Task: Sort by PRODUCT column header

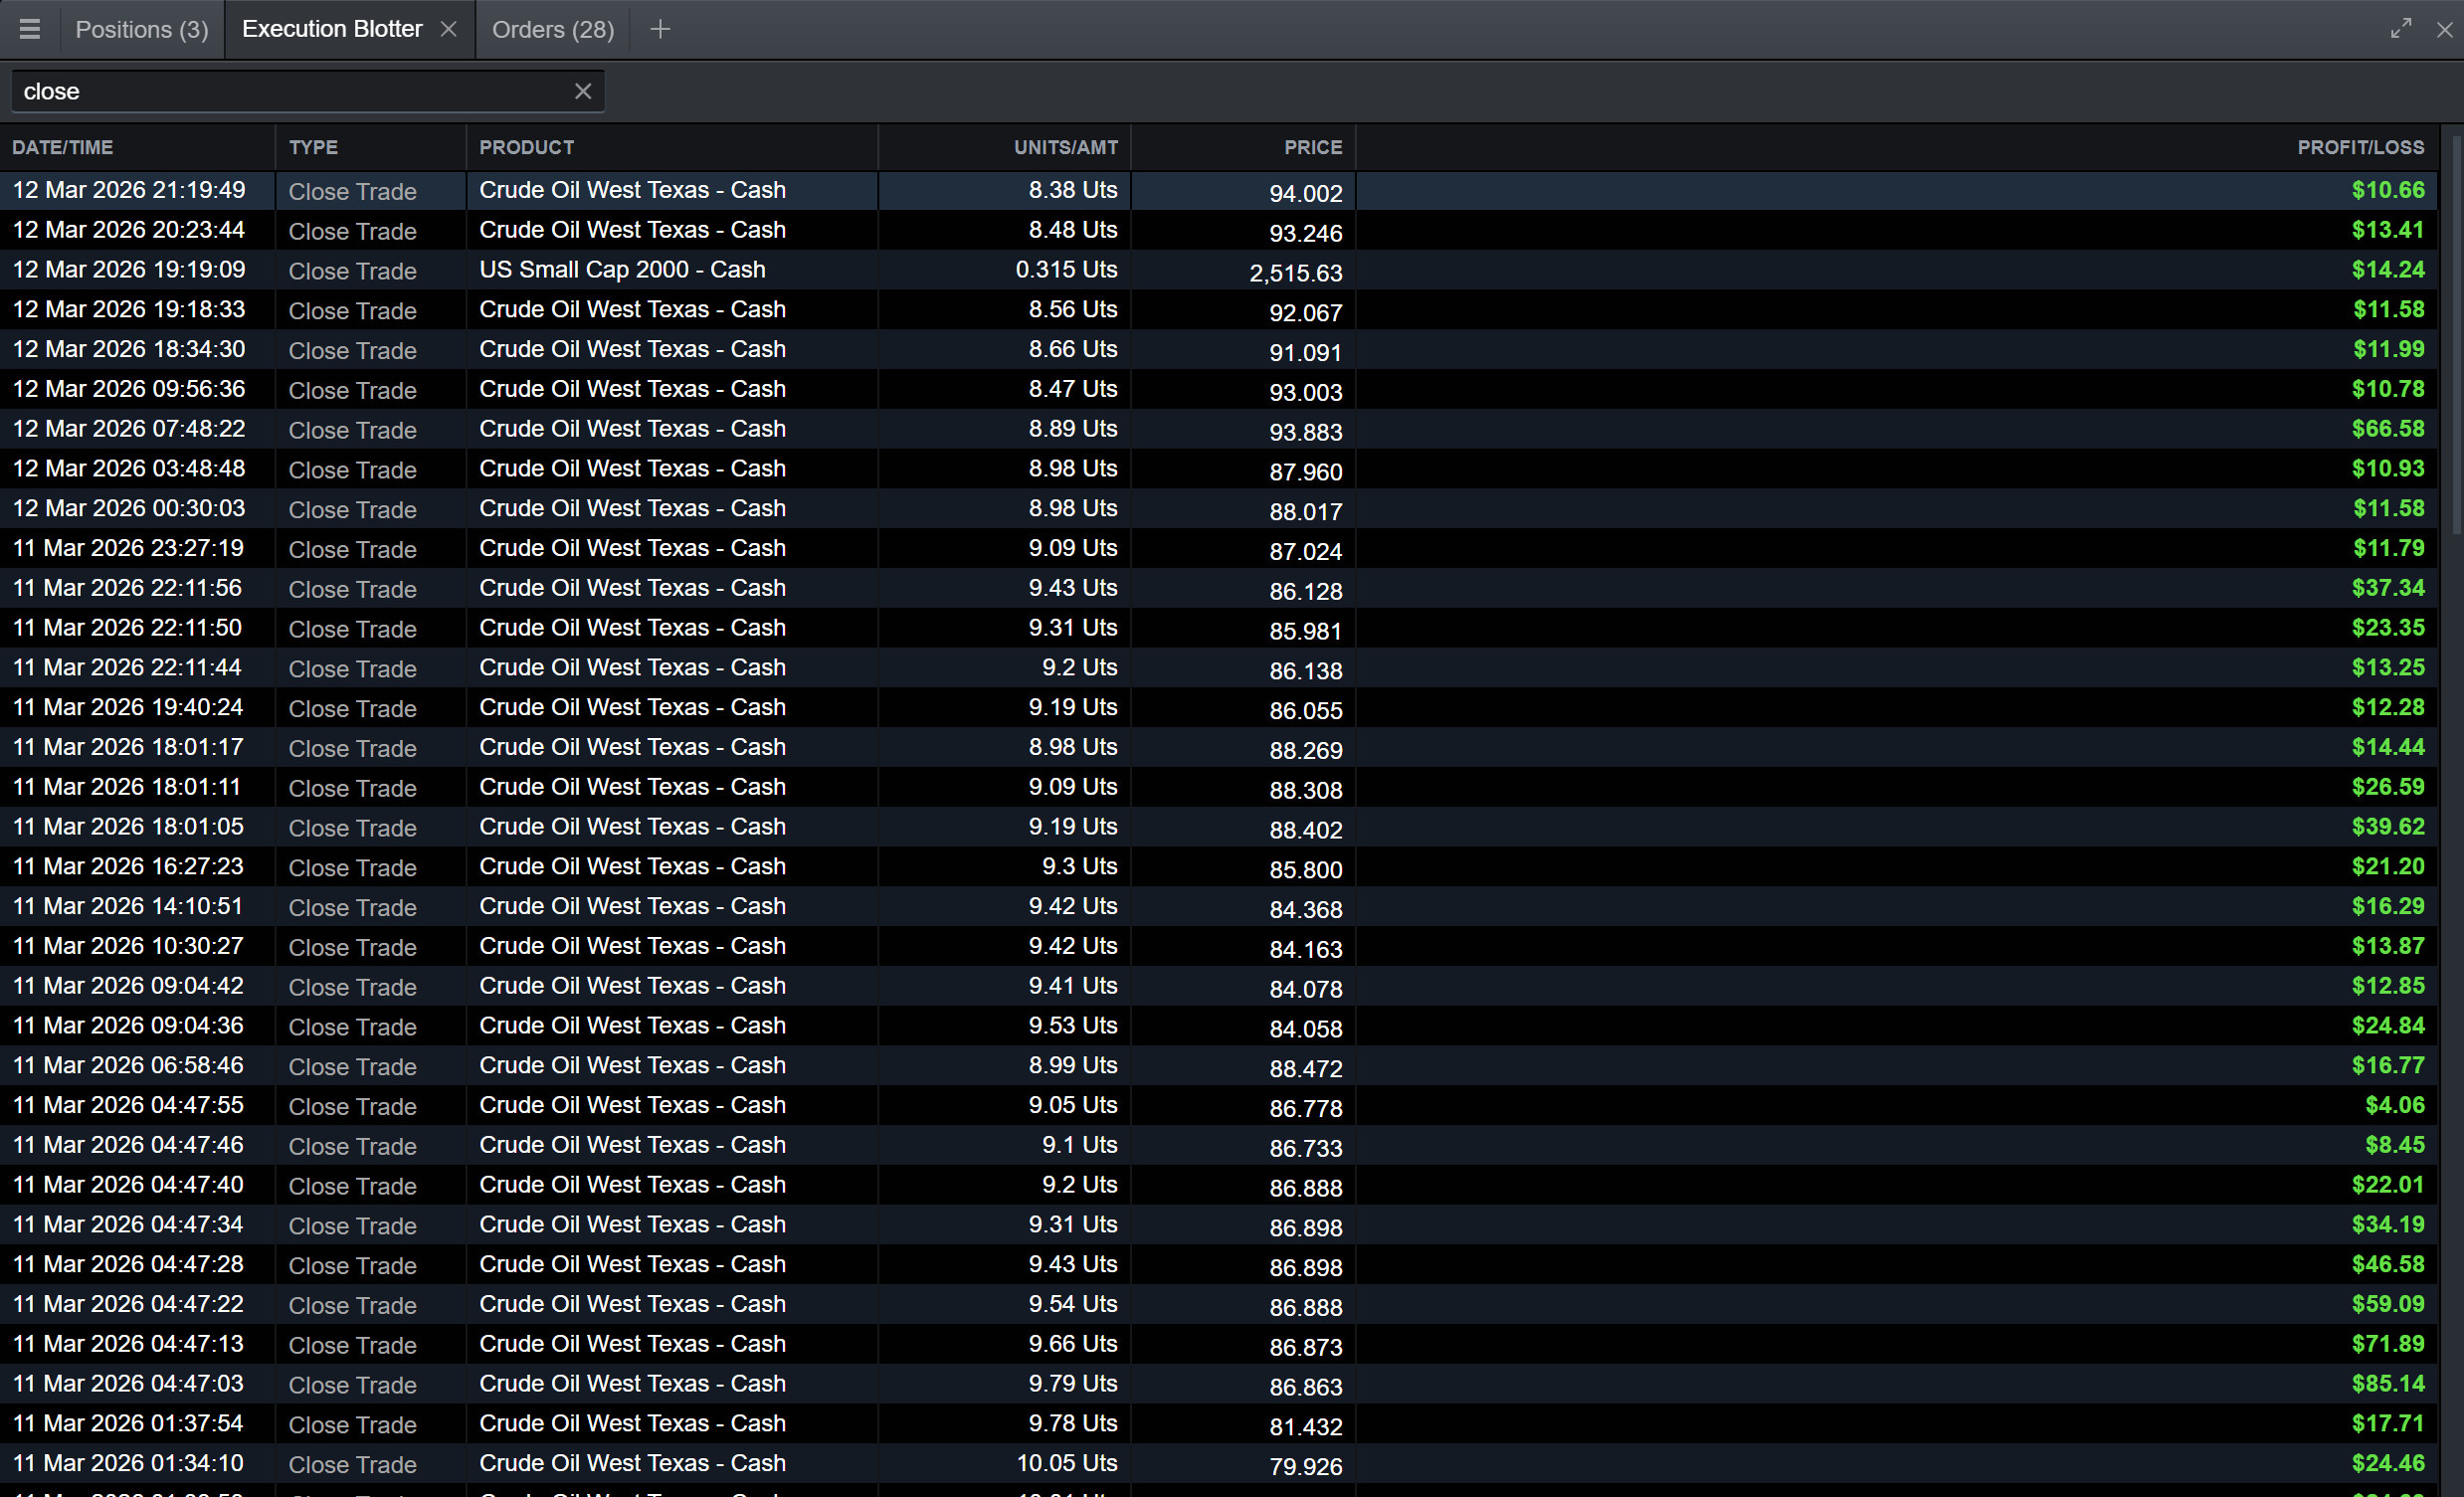Action: point(527,147)
